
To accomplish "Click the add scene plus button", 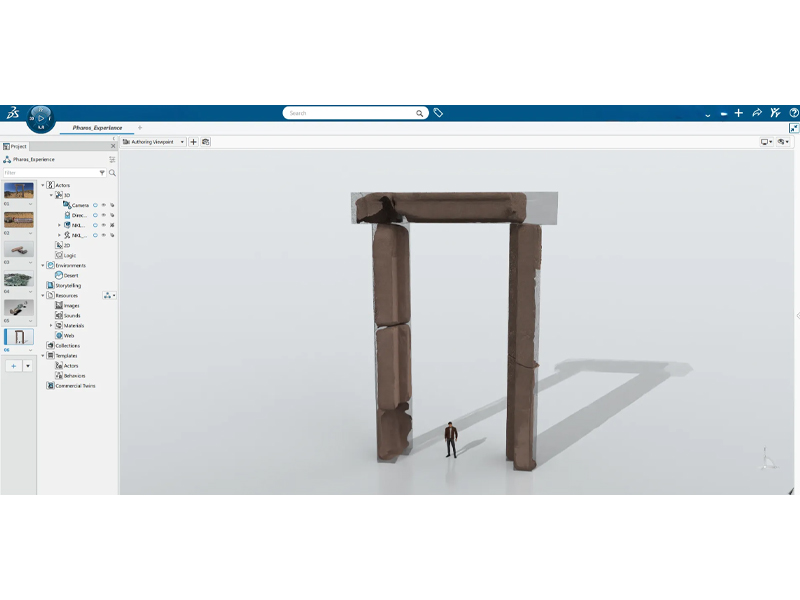I will pyautogui.click(x=14, y=366).
